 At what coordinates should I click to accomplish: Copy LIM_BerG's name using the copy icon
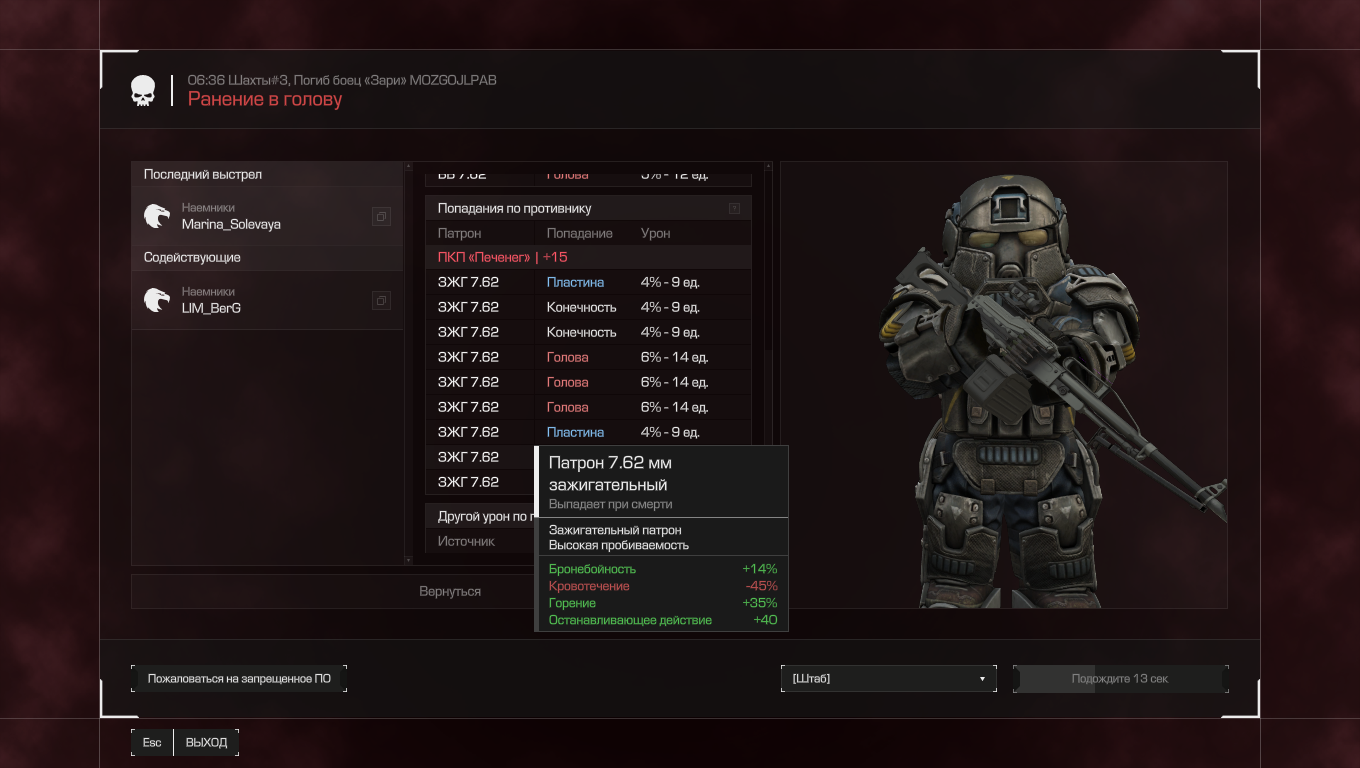click(381, 300)
